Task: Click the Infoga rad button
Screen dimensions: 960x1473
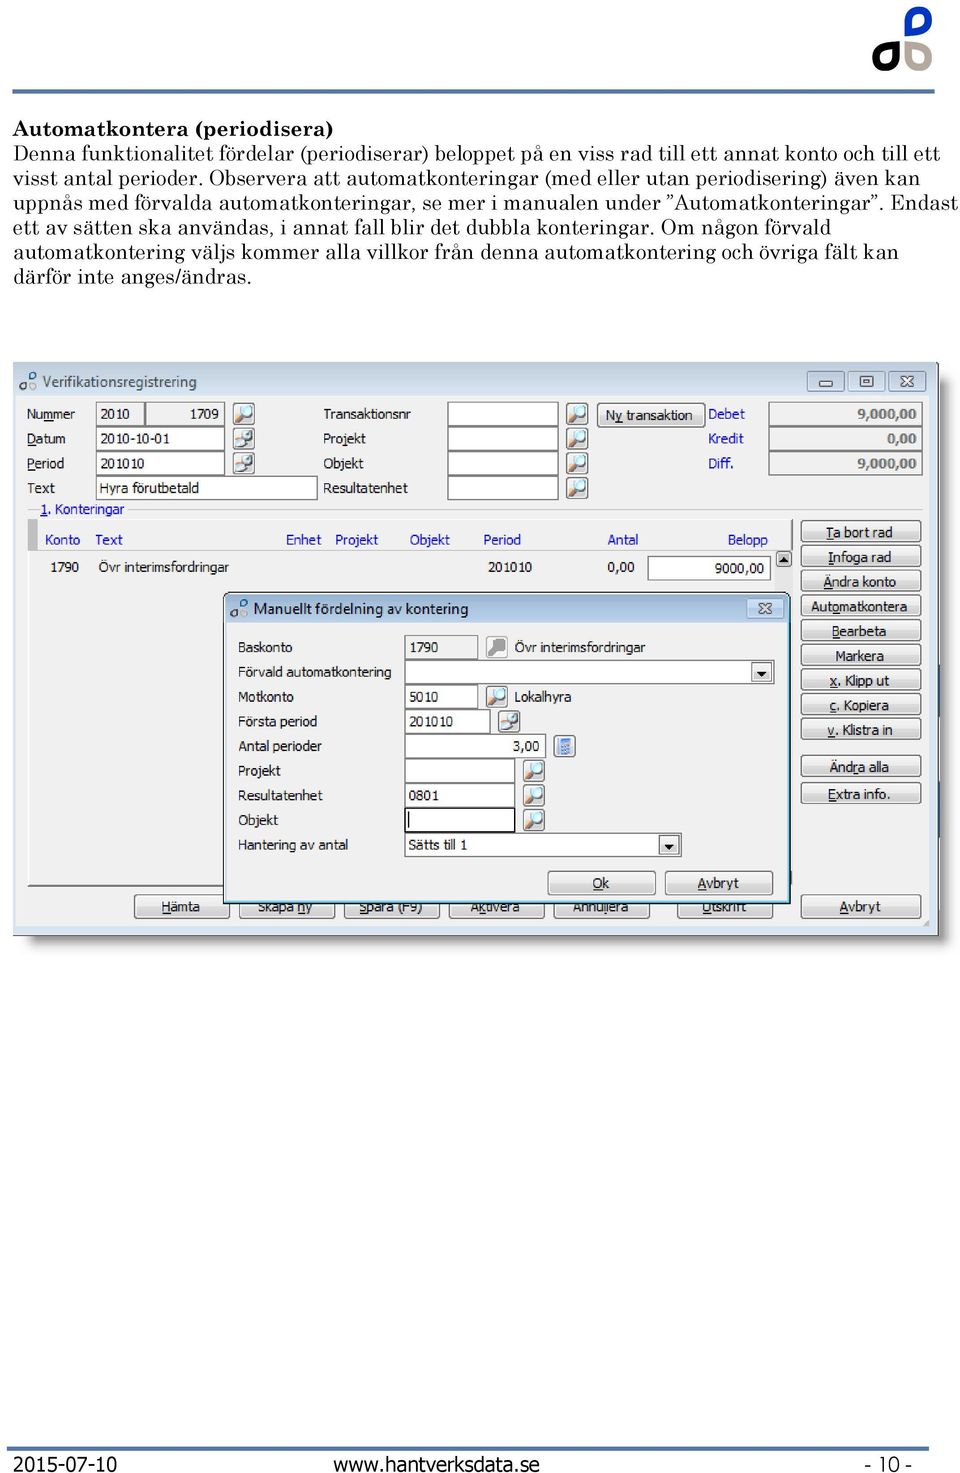Action: pos(860,557)
